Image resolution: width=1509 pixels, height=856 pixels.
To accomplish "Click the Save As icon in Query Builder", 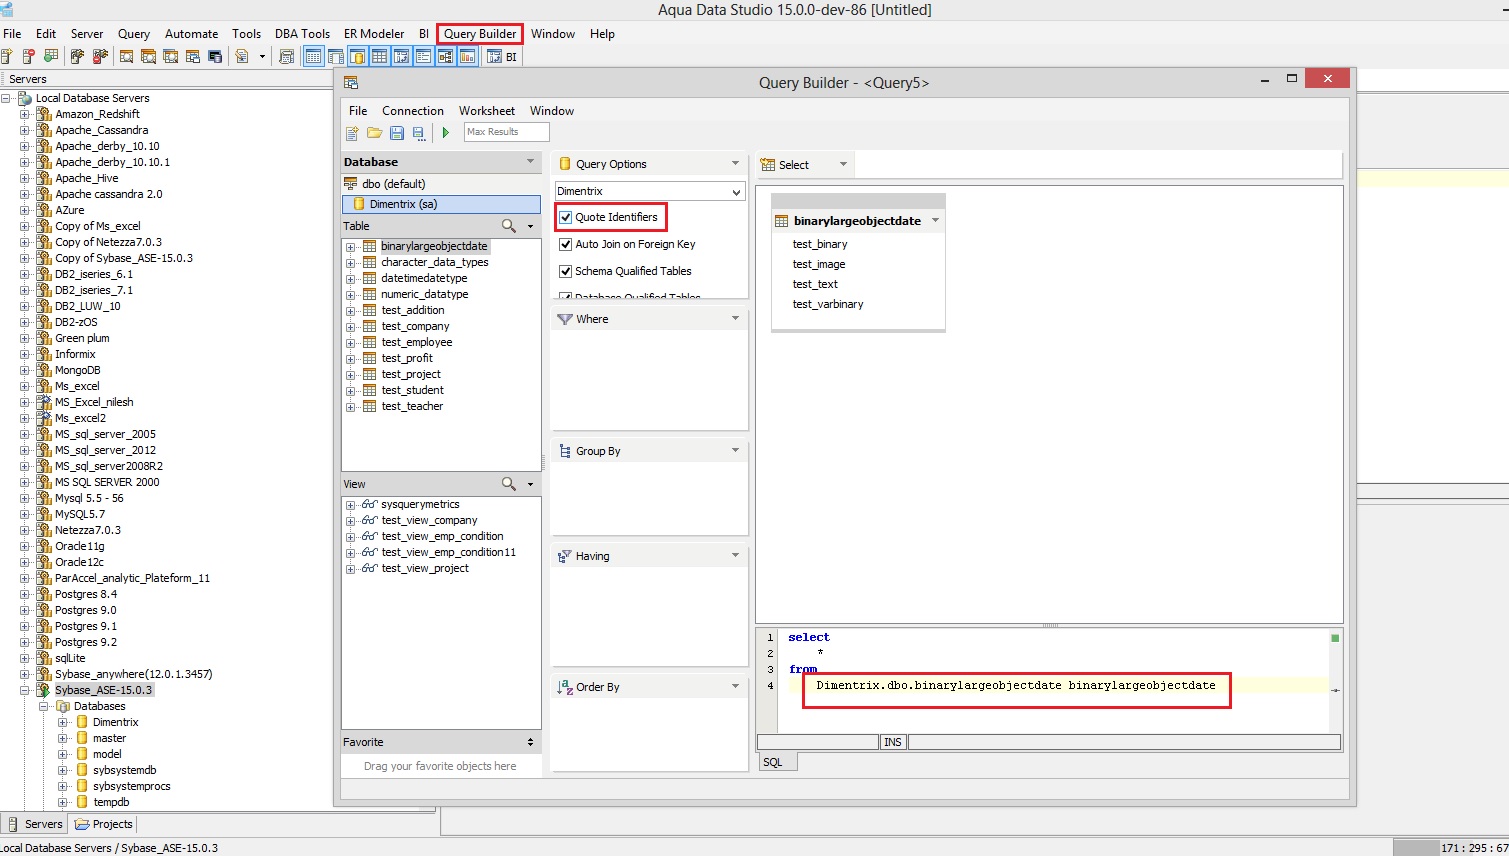I will point(418,133).
